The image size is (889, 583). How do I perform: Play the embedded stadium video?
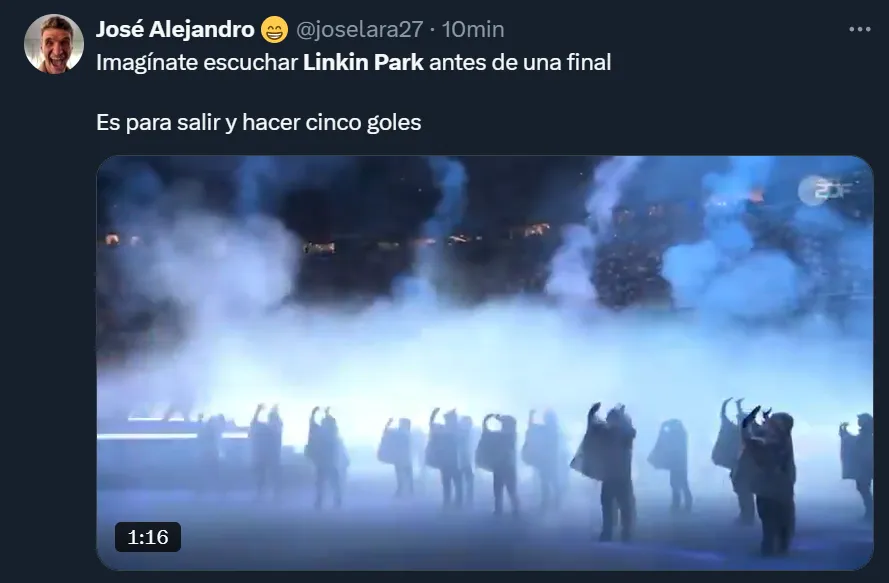click(485, 363)
